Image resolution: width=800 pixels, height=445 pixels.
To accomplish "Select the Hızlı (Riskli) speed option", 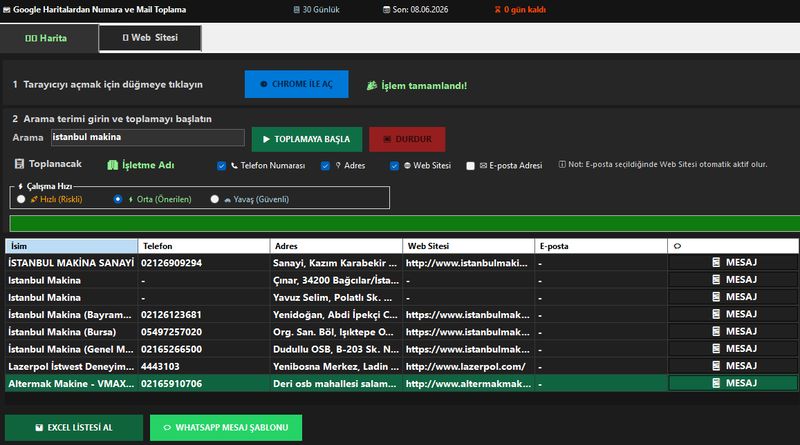I will (x=21, y=200).
